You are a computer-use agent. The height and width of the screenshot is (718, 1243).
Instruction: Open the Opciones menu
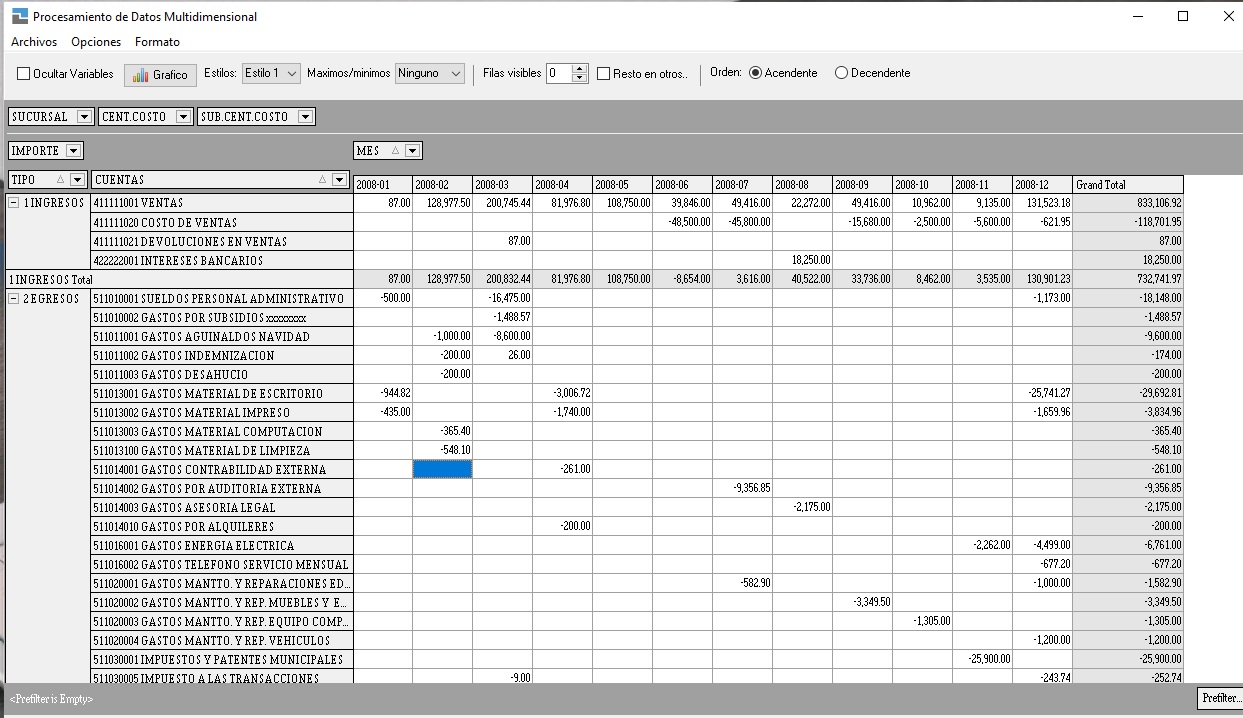[x=96, y=42]
